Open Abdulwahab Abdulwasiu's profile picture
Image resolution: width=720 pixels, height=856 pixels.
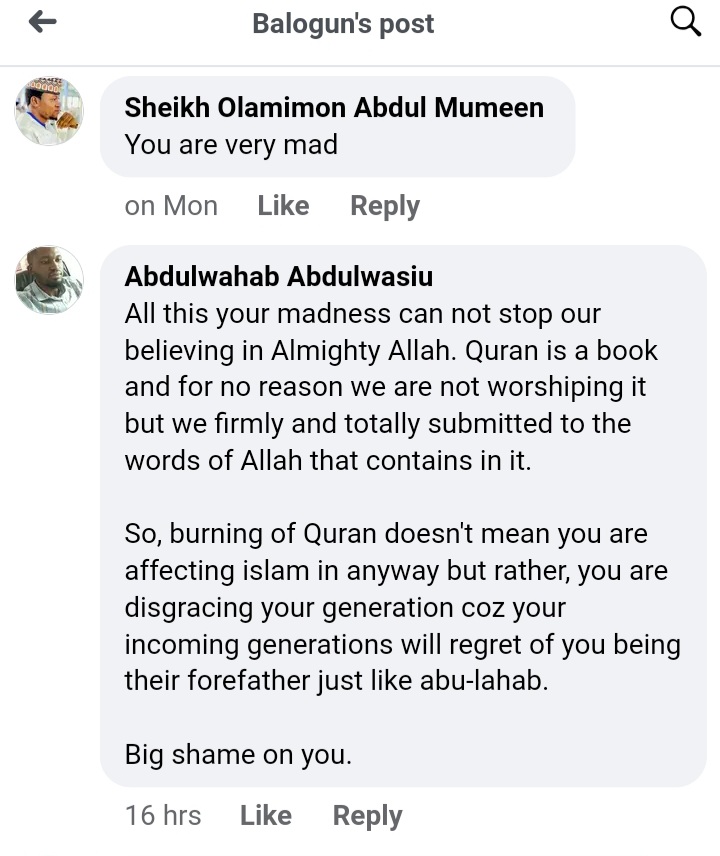coord(48,280)
